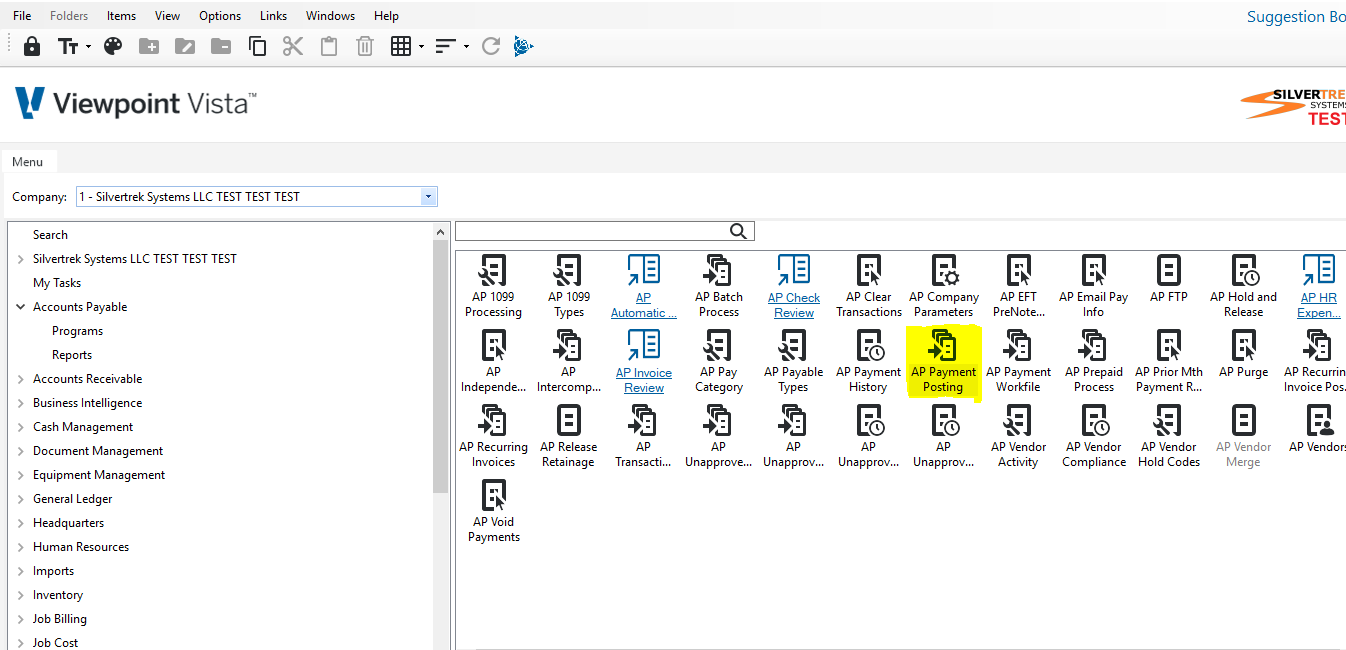Open AP Email Pay Info program
The height and width of the screenshot is (650, 1346).
point(1094,286)
